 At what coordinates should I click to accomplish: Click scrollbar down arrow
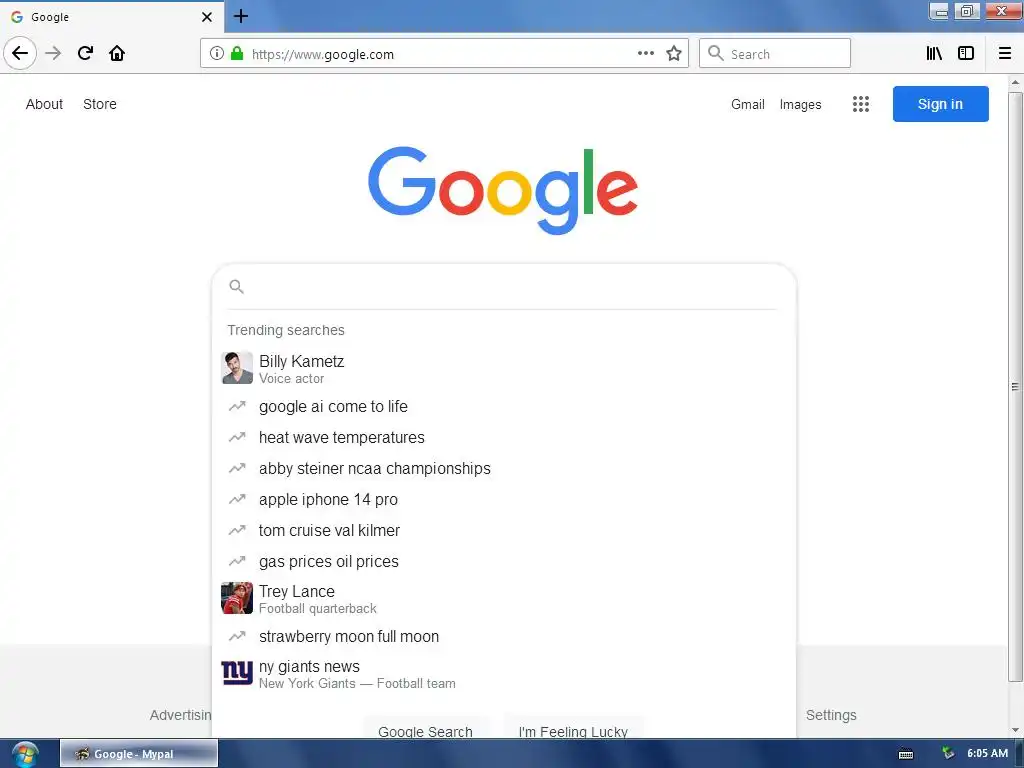point(1015,730)
